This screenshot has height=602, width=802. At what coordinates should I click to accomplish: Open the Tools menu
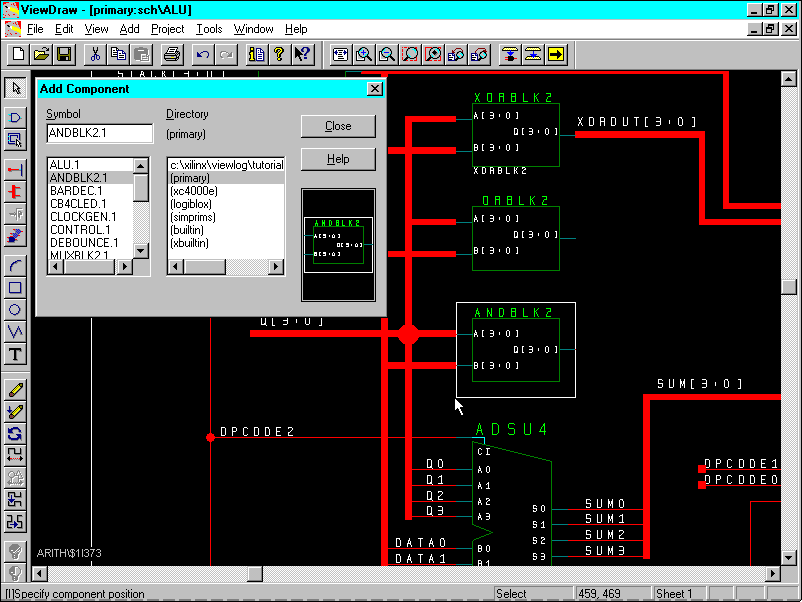pyautogui.click(x=209, y=29)
